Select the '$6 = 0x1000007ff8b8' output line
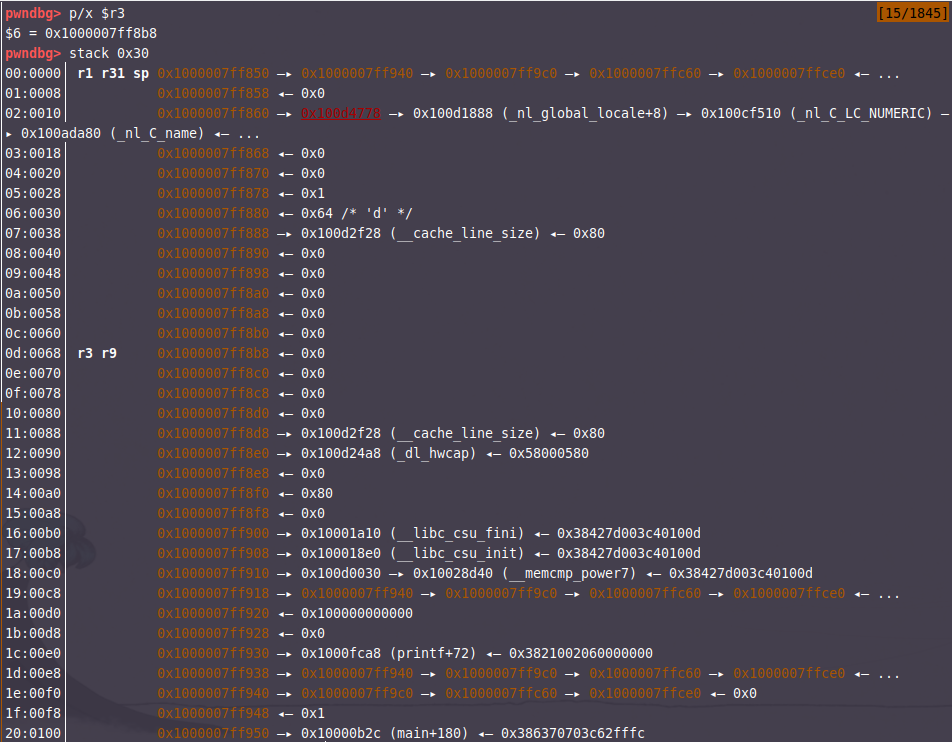952x742 pixels. click(x=81, y=33)
